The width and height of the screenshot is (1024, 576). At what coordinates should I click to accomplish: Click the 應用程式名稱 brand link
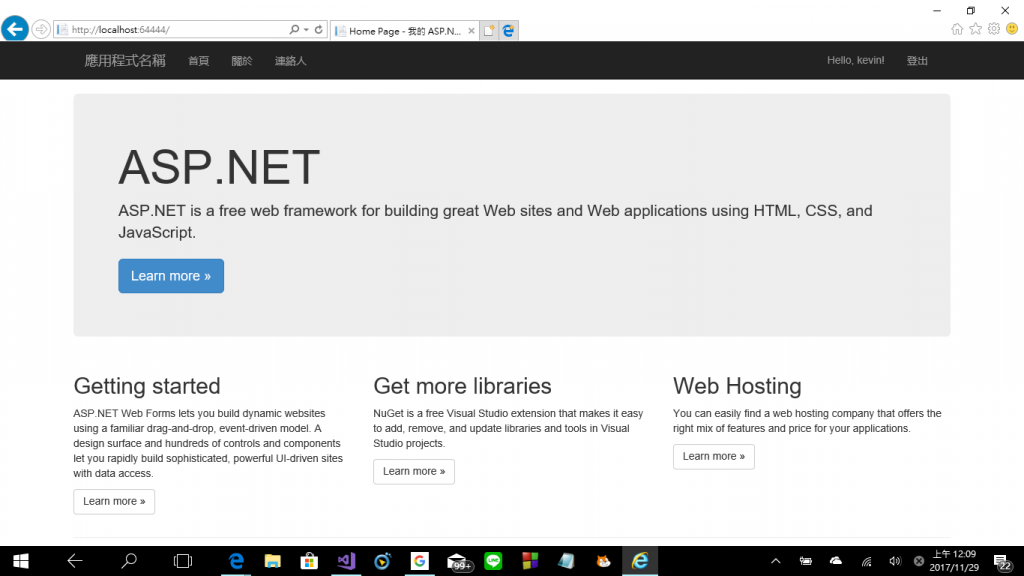(x=125, y=61)
